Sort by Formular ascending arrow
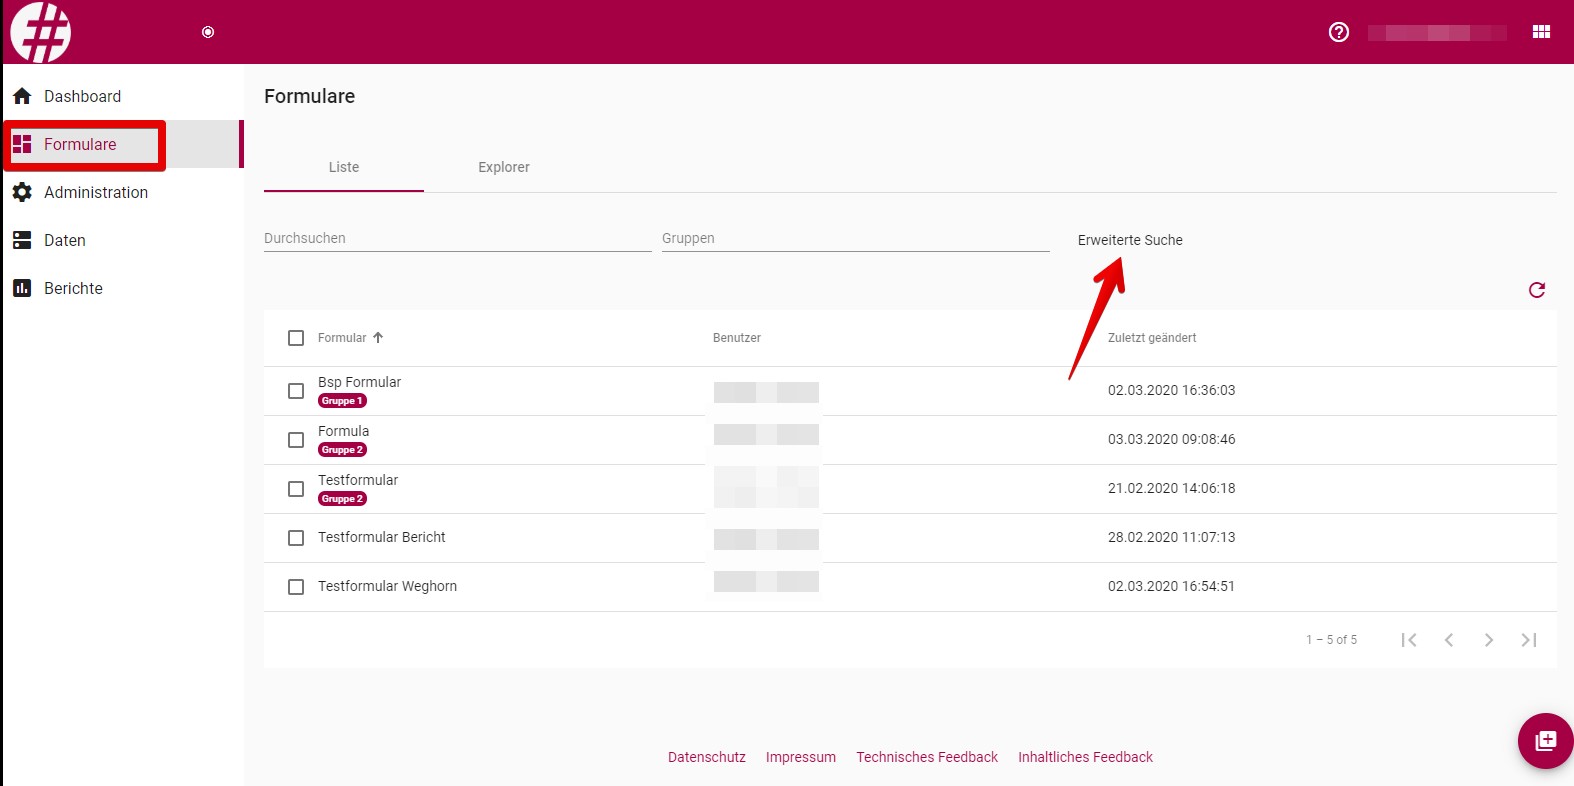Screen dimensions: 1574x786 pos(378,338)
